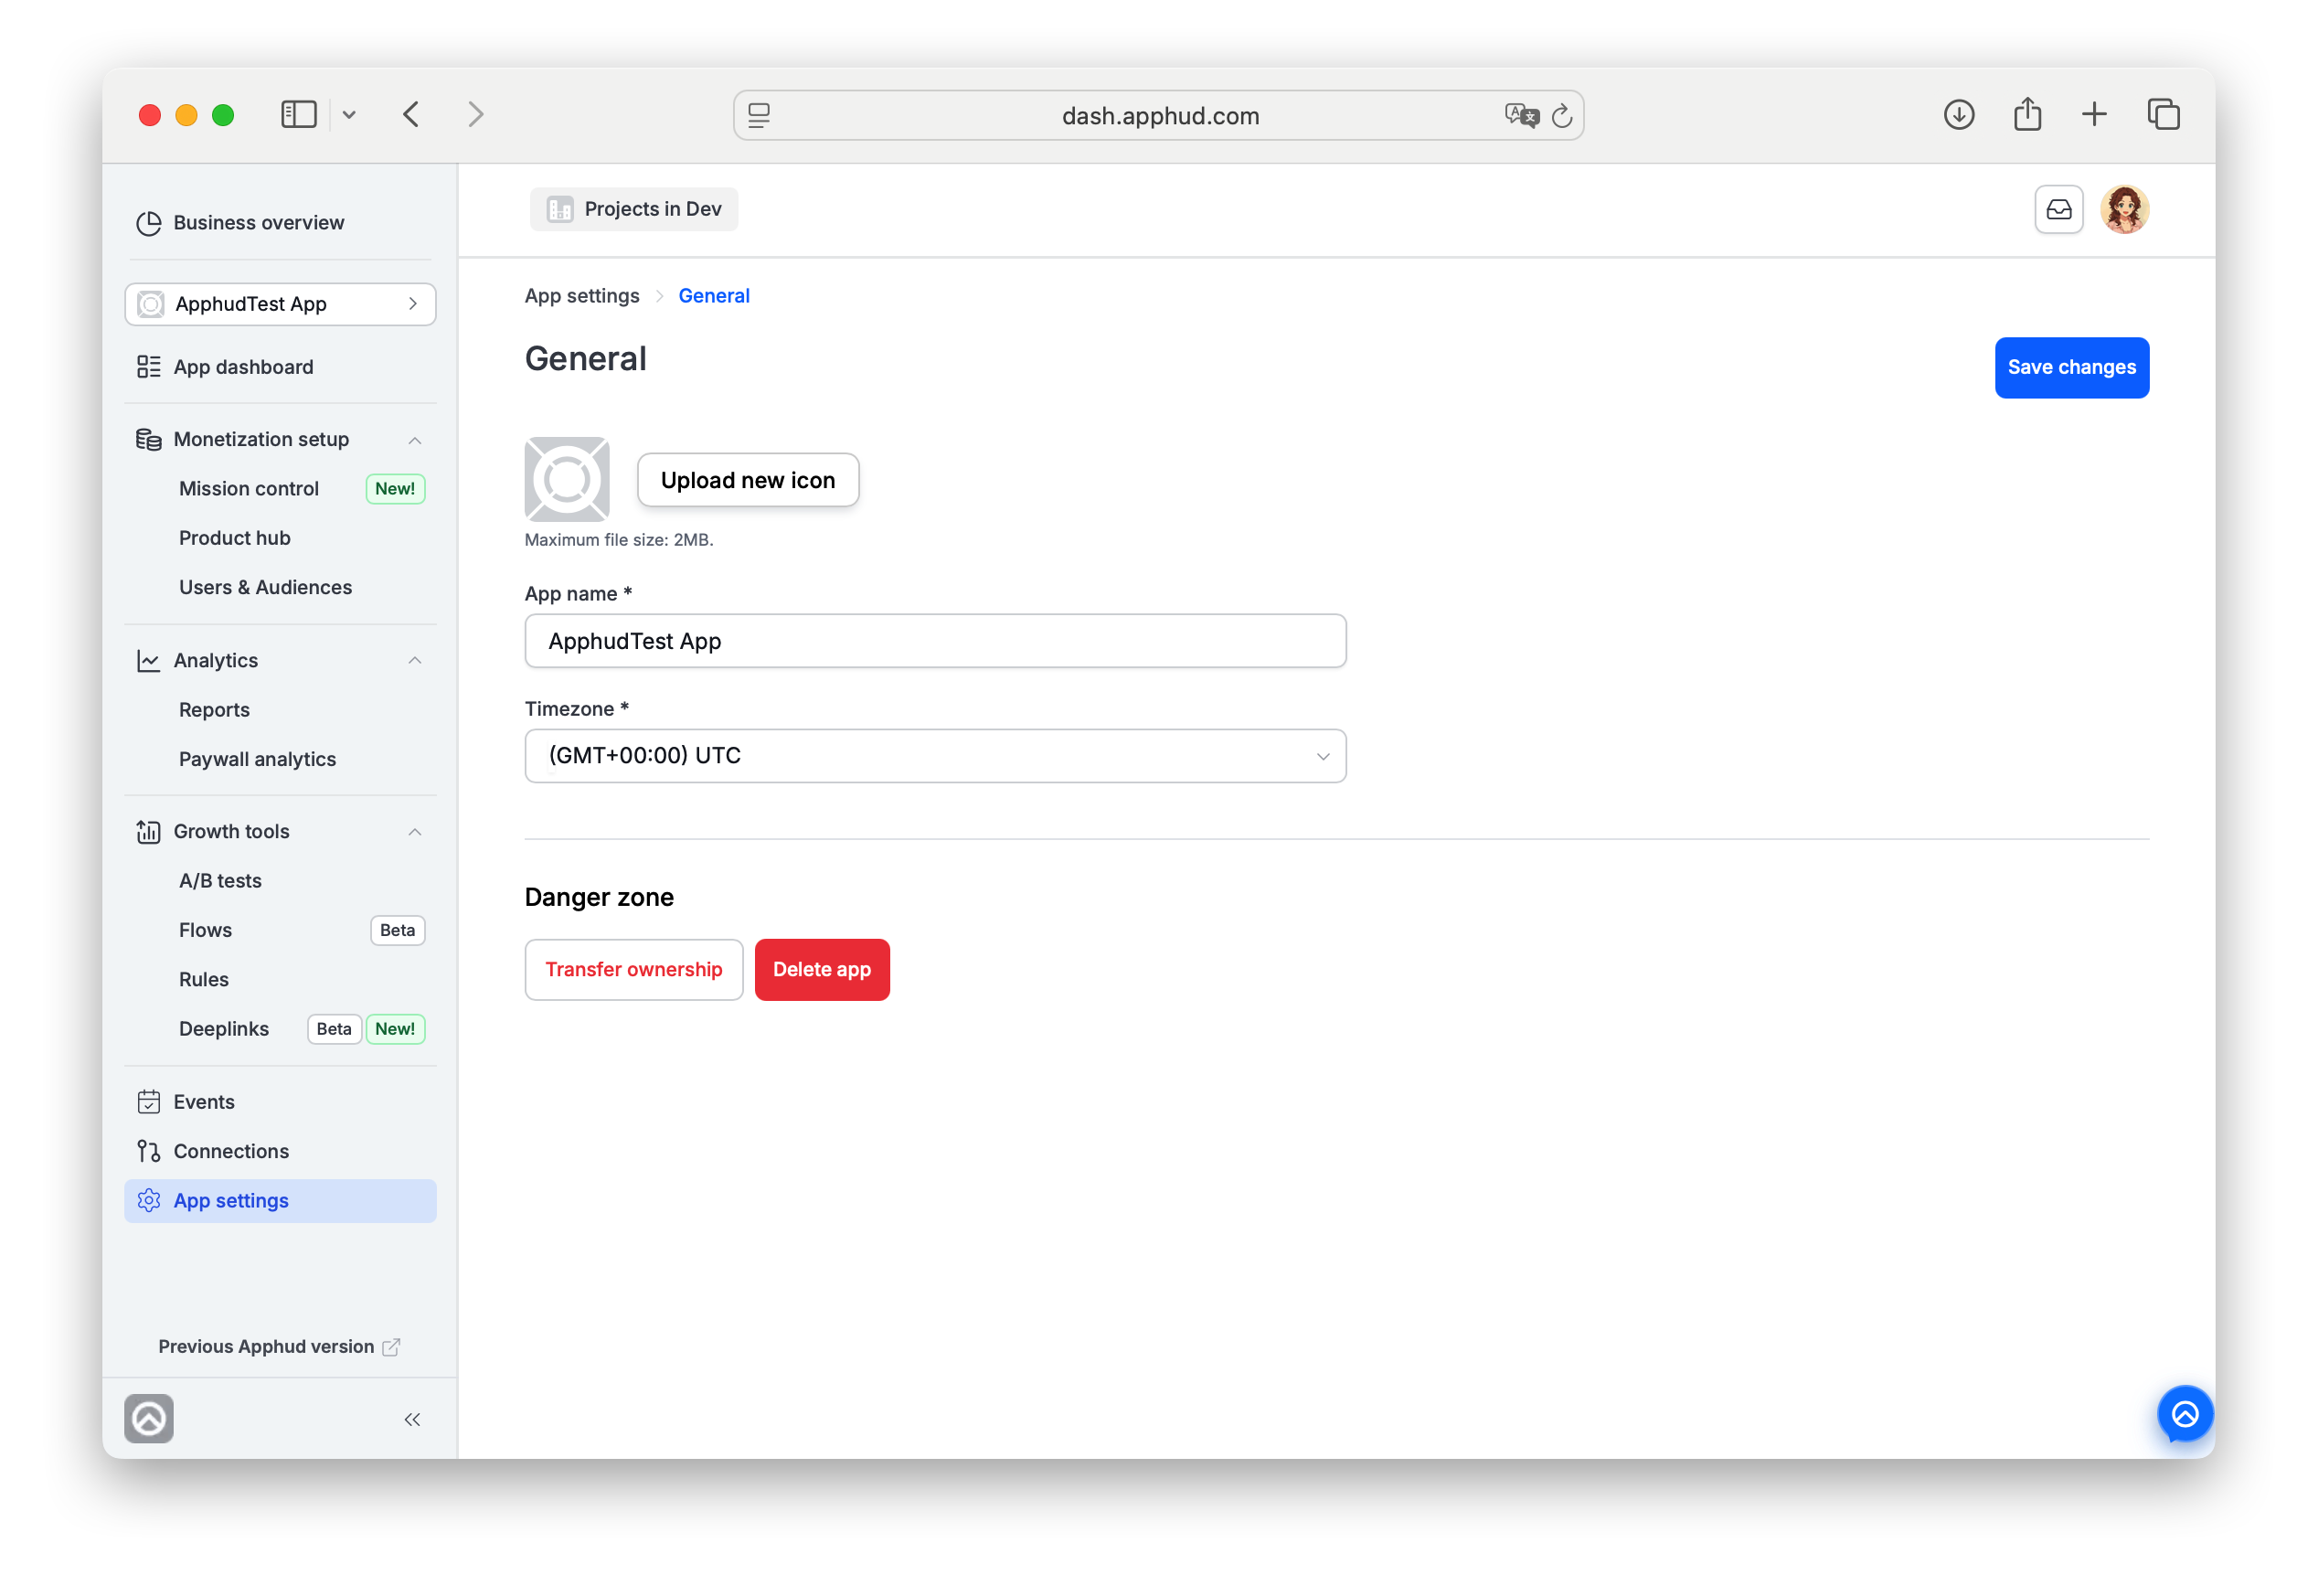Click the Safari share icon

(x=2027, y=114)
